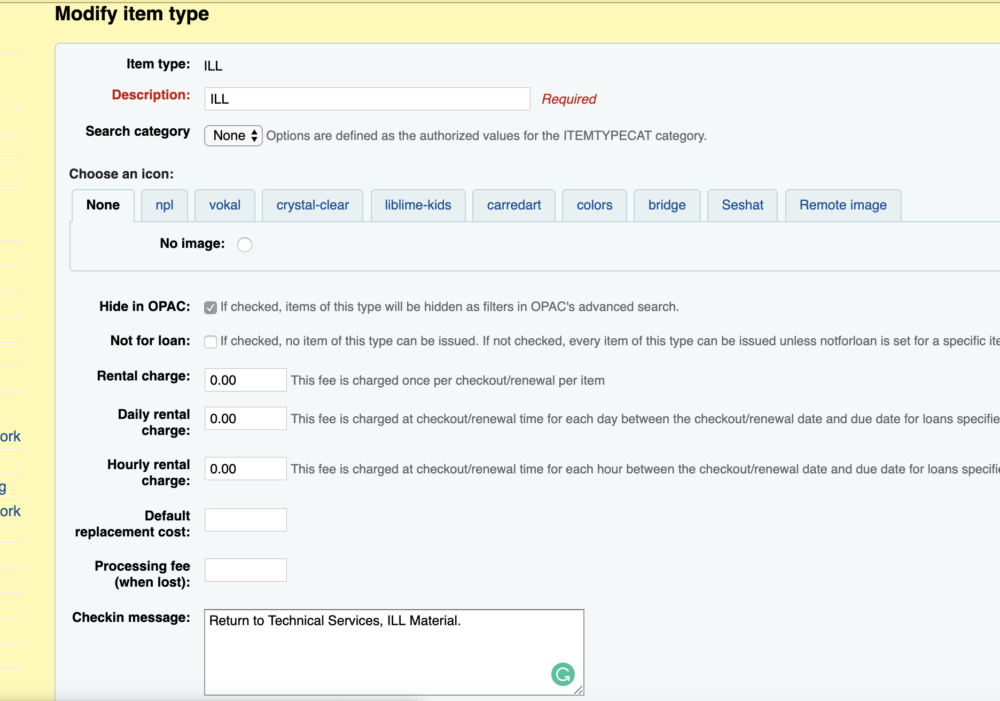The width and height of the screenshot is (1000, 701).
Task: Select the None tab under Choose an icon
Action: (102, 204)
